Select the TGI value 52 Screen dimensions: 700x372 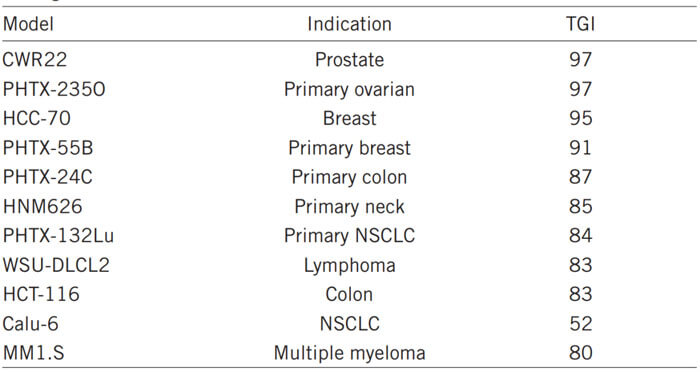(x=580, y=324)
